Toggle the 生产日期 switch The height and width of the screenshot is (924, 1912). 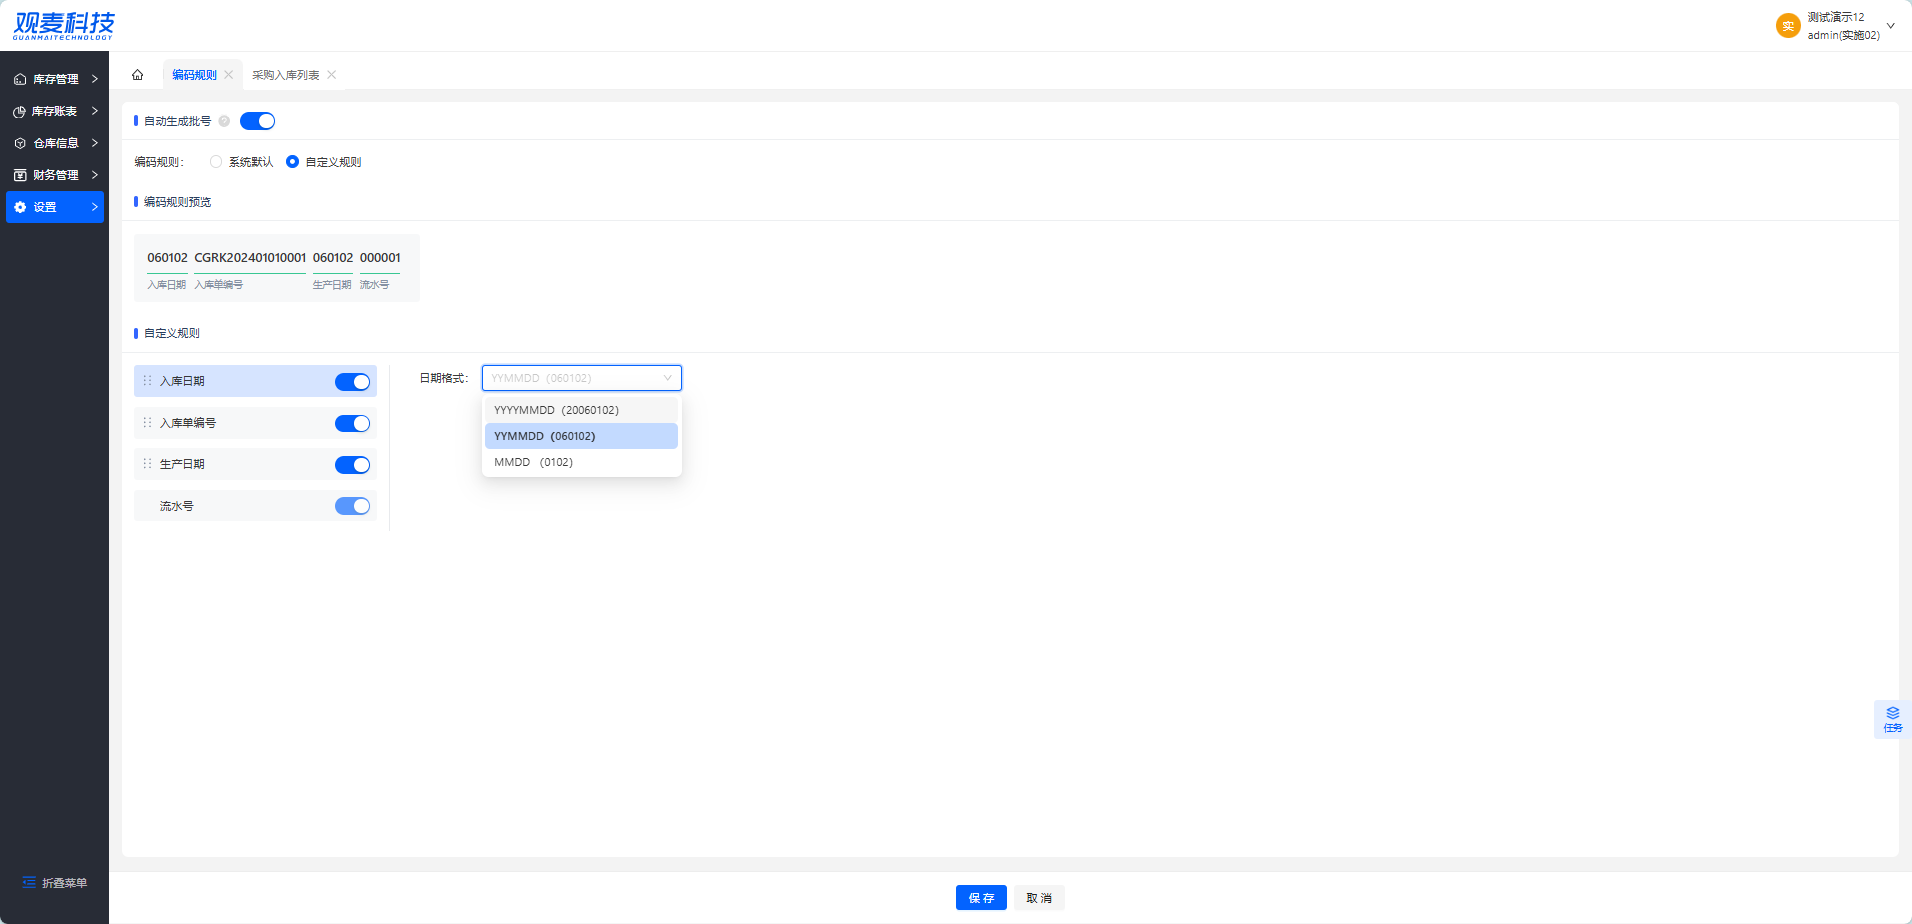point(352,465)
